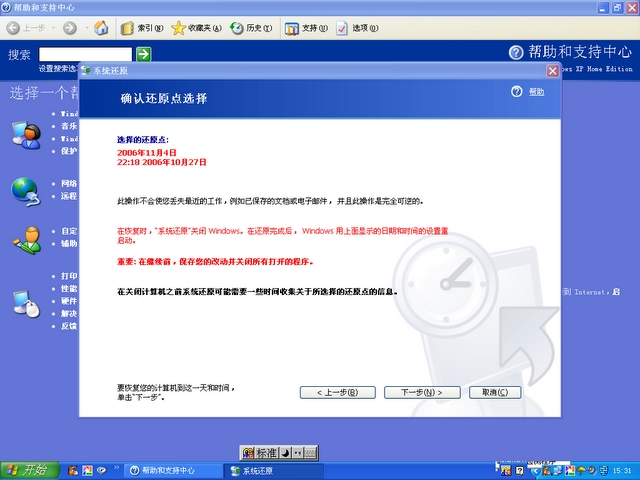The height and width of the screenshot is (480, 640).
Task: Toggle the half-moon full/half-width IME icon
Action: pyautogui.click(x=286, y=453)
